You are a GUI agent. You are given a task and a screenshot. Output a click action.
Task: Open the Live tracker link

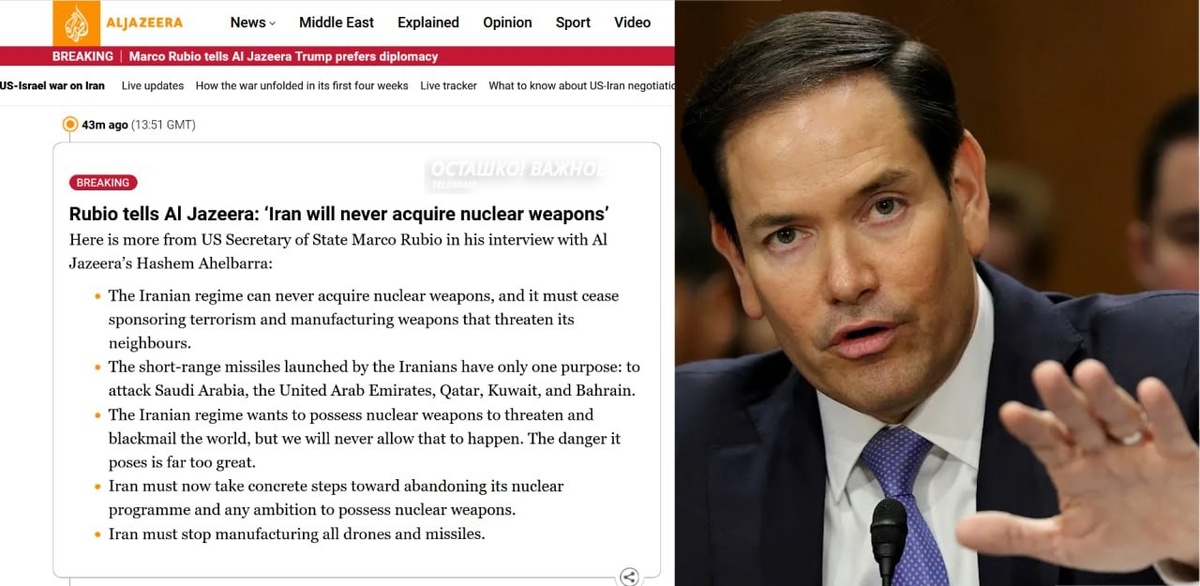click(449, 86)
